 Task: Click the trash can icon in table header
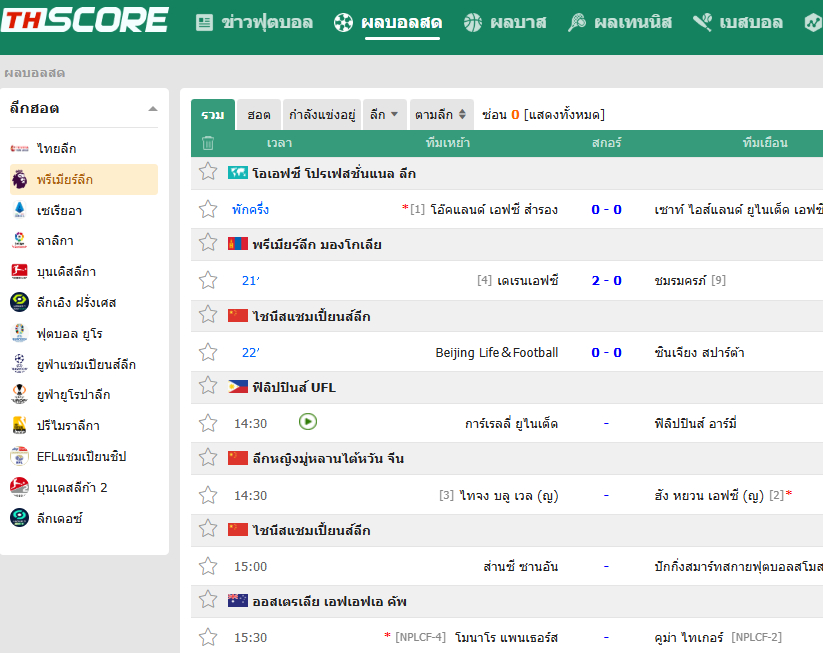point(208,143)
